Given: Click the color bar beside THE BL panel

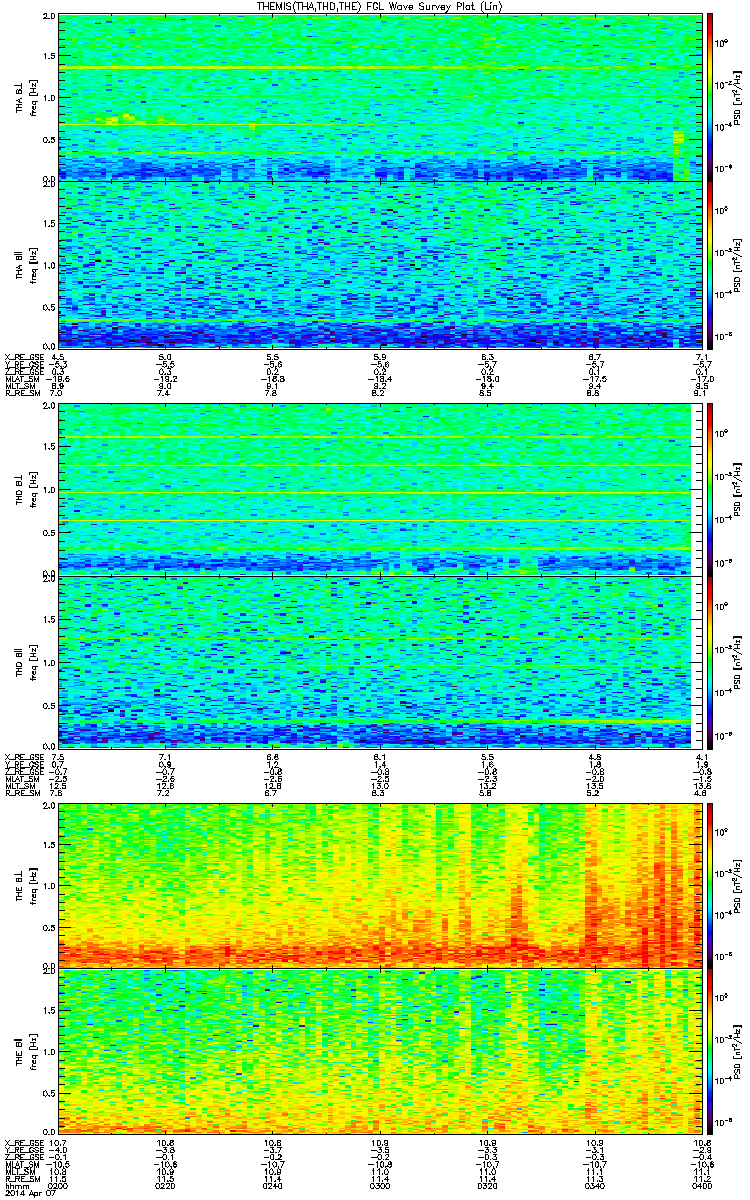Looking at the screenshot, I should pos(711,885).
